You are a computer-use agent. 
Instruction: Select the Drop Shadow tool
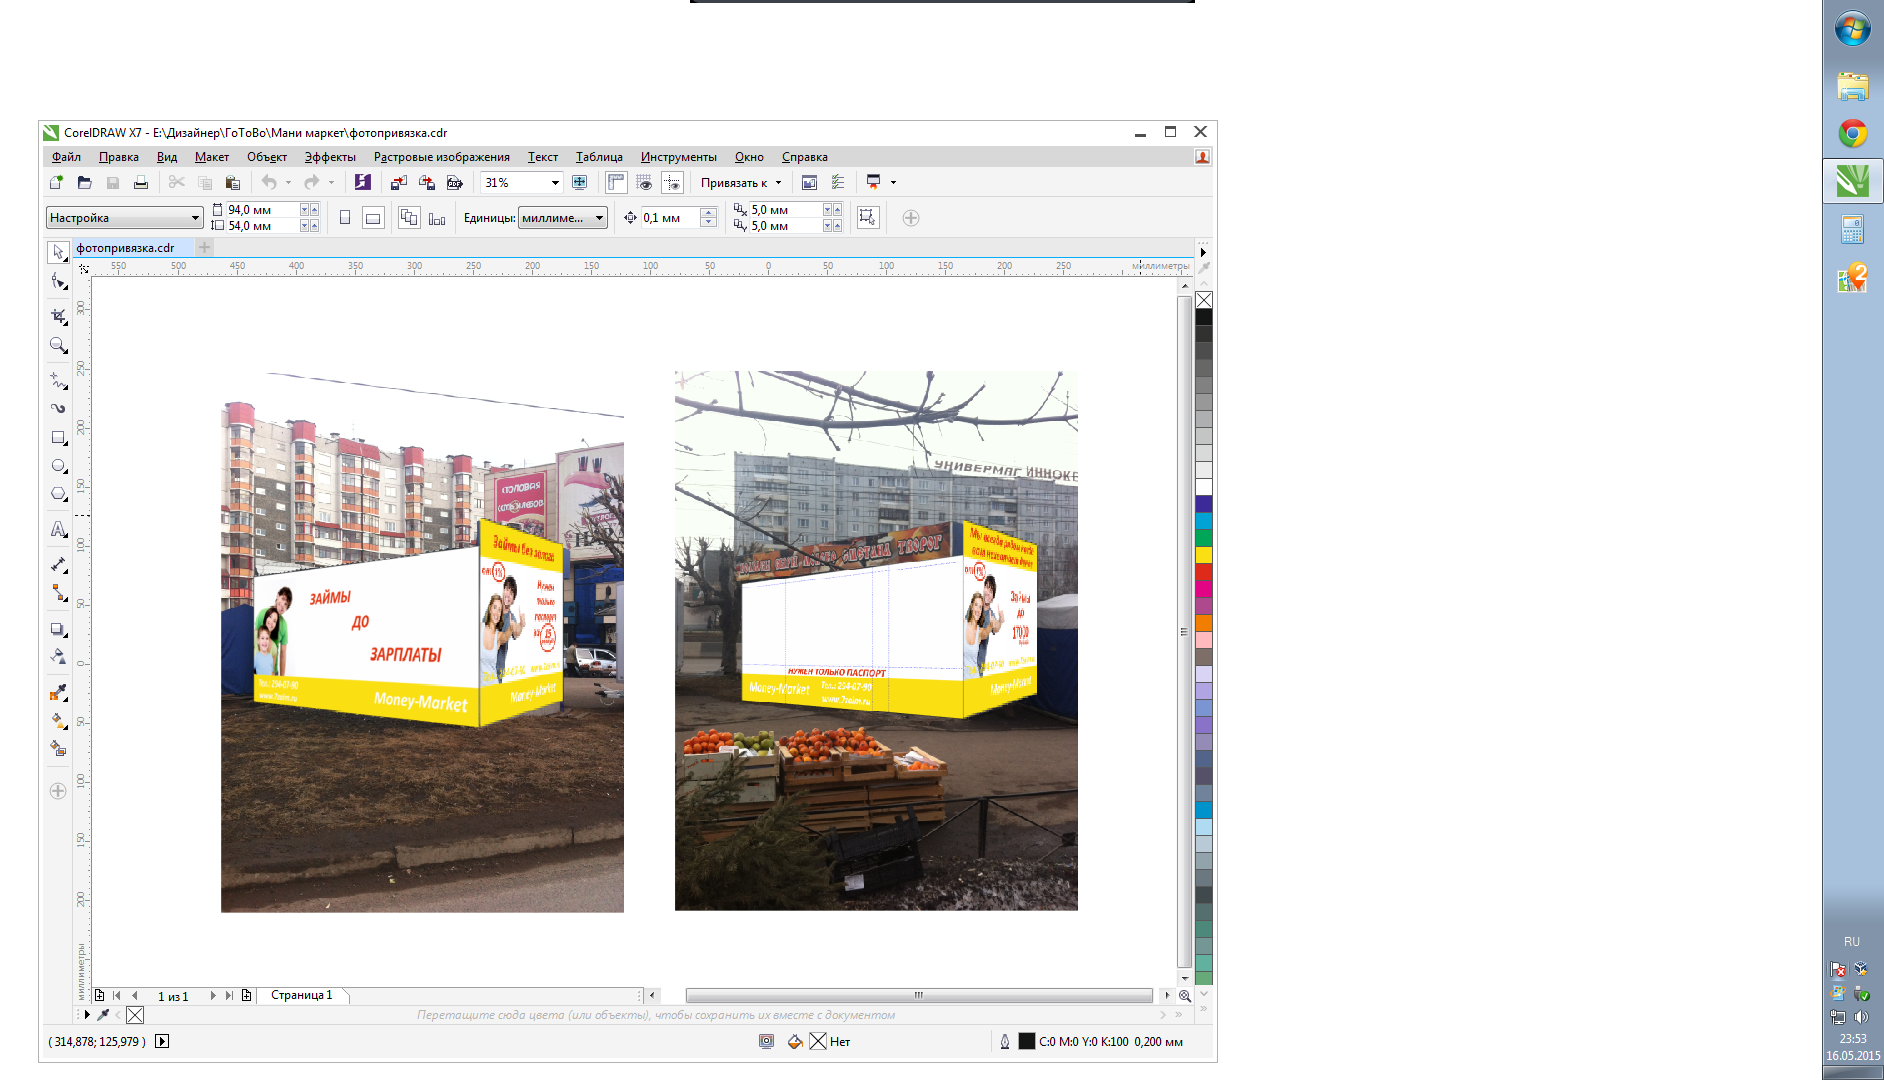[58, 629]
